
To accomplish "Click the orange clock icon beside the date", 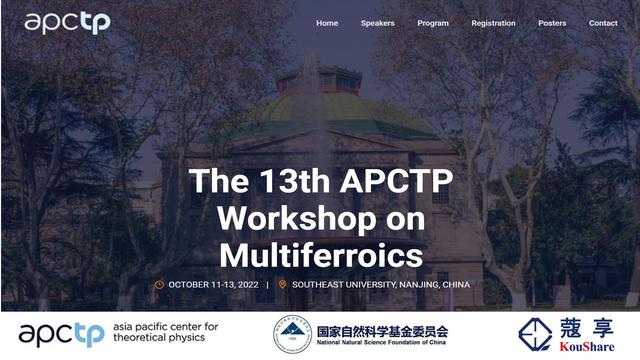I will tap(159, 284).
